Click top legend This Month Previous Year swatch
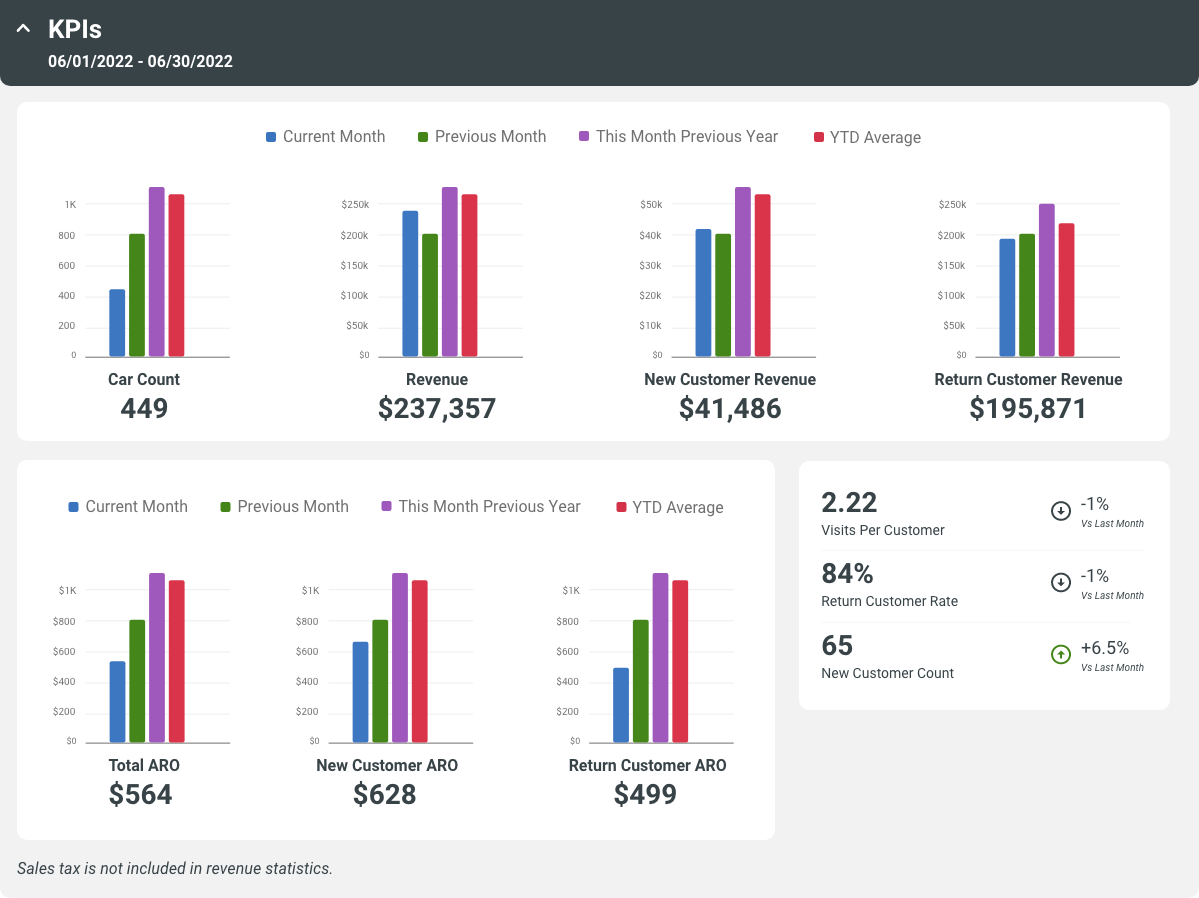Viewport: 1199px width, 898px height. 584,136
